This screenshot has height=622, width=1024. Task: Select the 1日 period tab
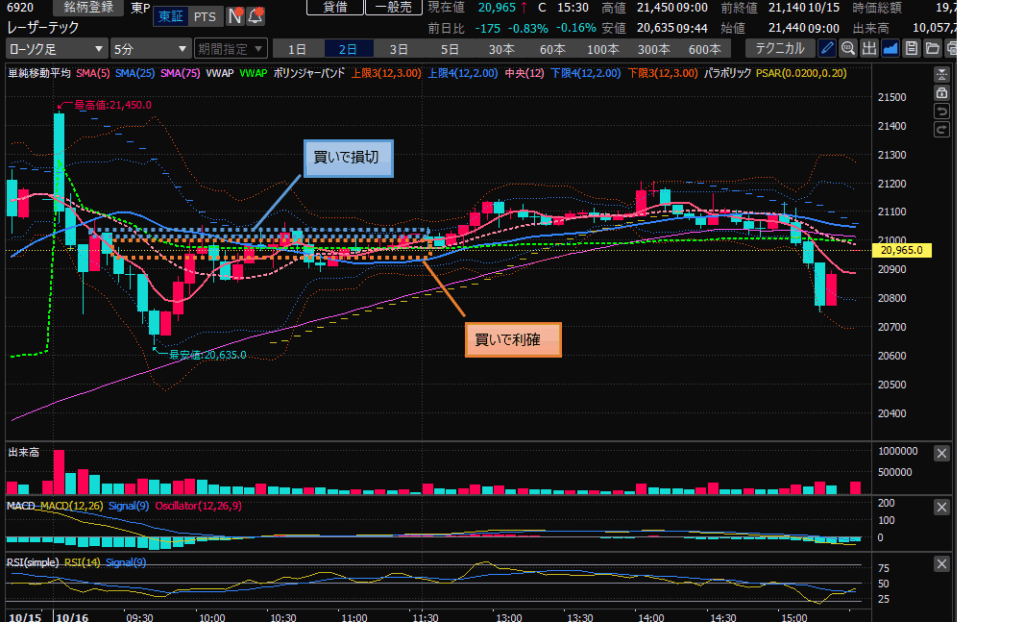click(298, 48)
